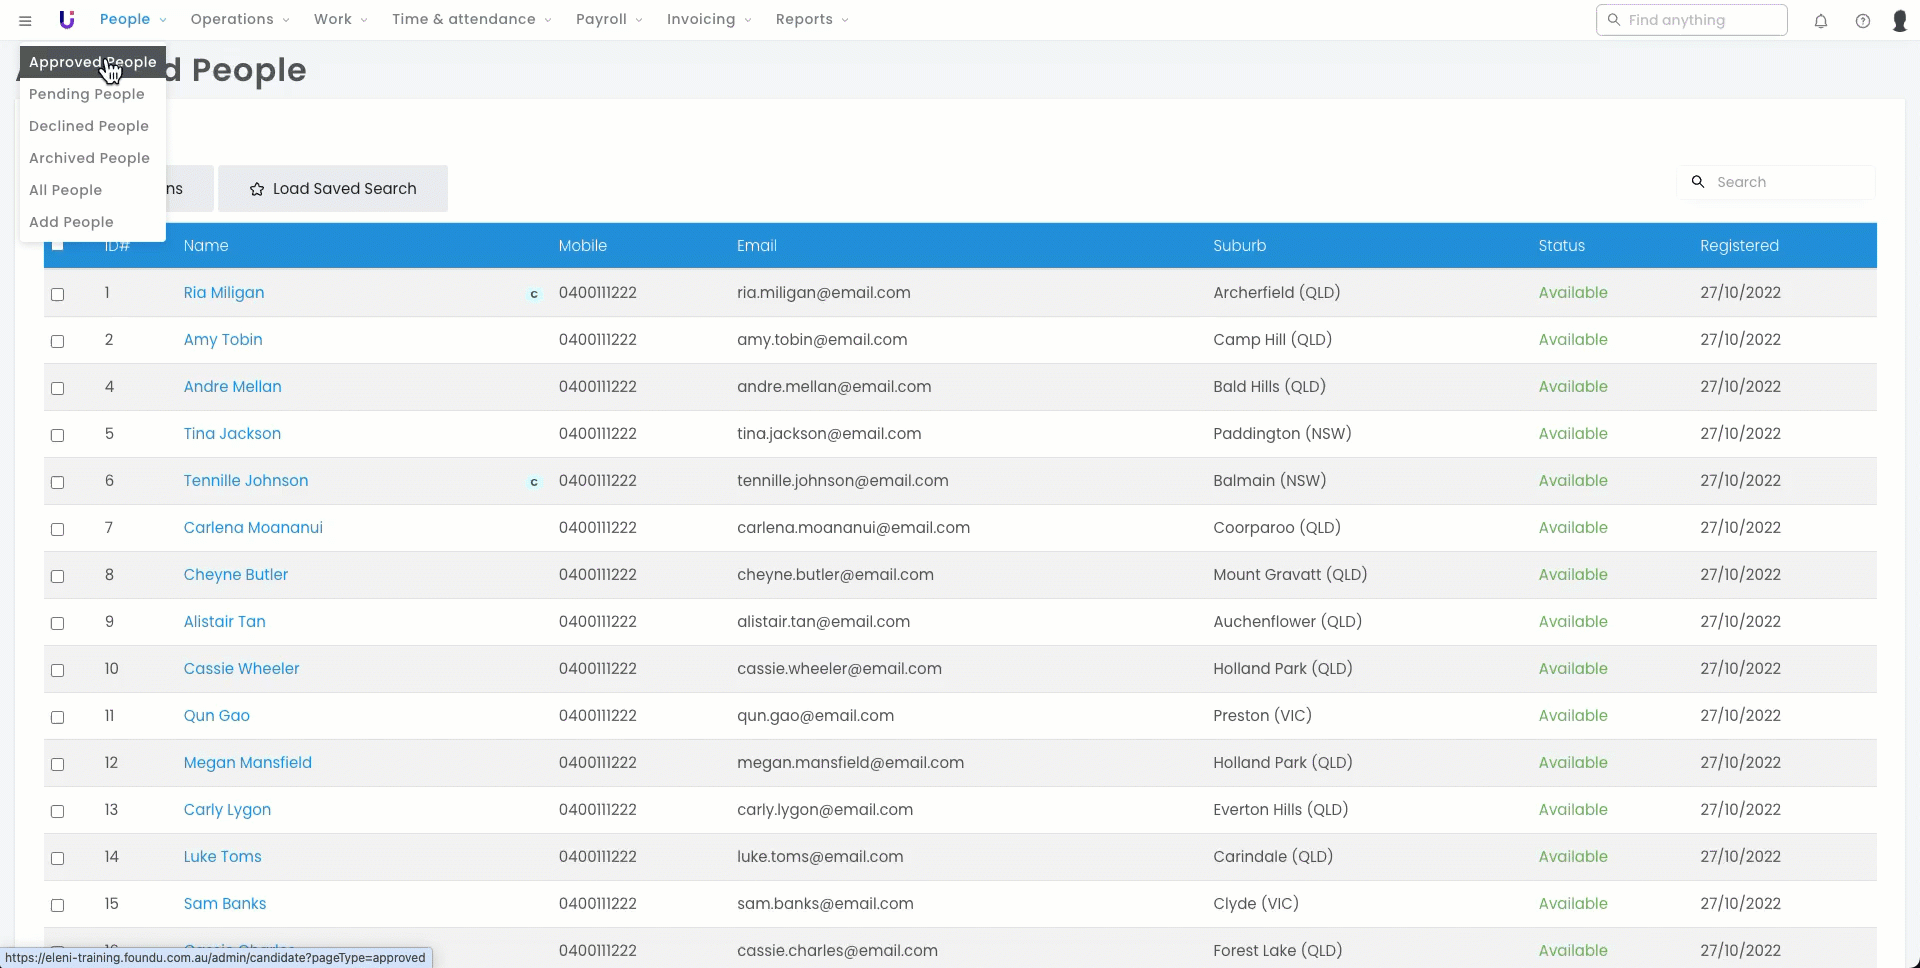Image resolution: width=1920 pixels, height=968 pixels.
Task: Open the user profile icon
Action: point(1899,21)
